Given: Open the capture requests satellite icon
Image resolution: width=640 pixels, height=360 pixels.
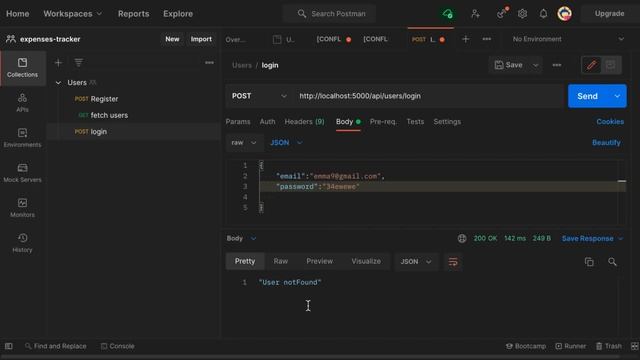Looking at the screenshot, I should (x=502, y=14).
